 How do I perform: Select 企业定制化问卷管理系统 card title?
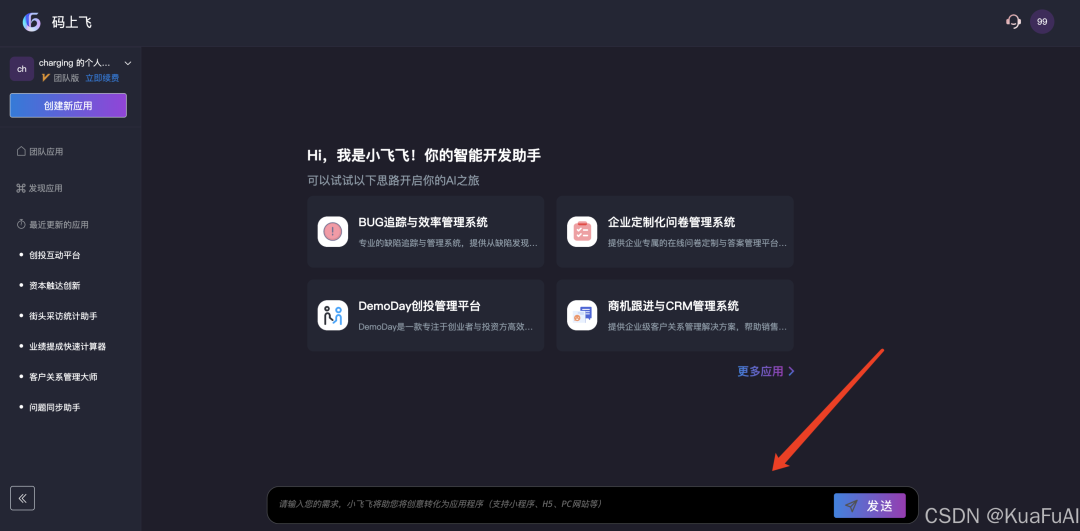672,222
